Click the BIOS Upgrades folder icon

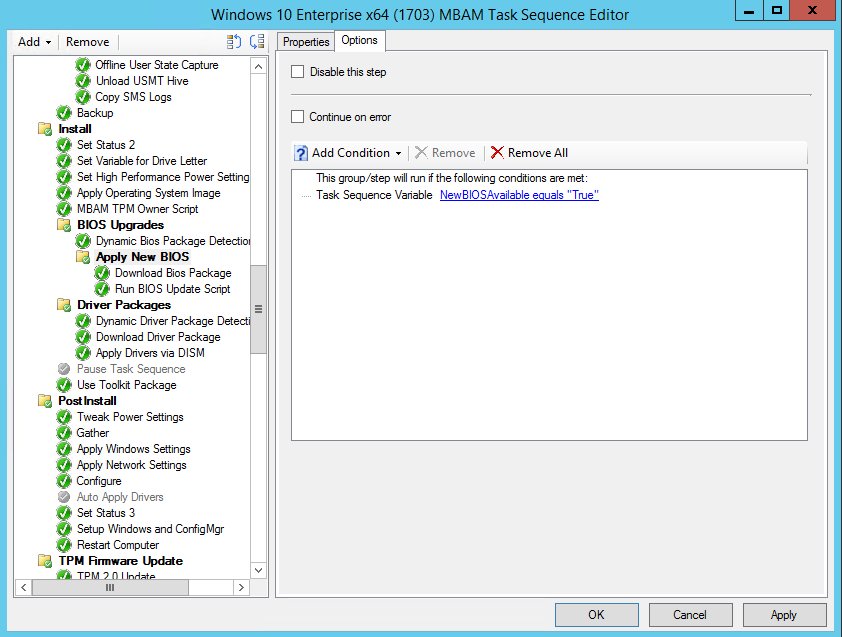pyautogui.click(x=64, y=225)
